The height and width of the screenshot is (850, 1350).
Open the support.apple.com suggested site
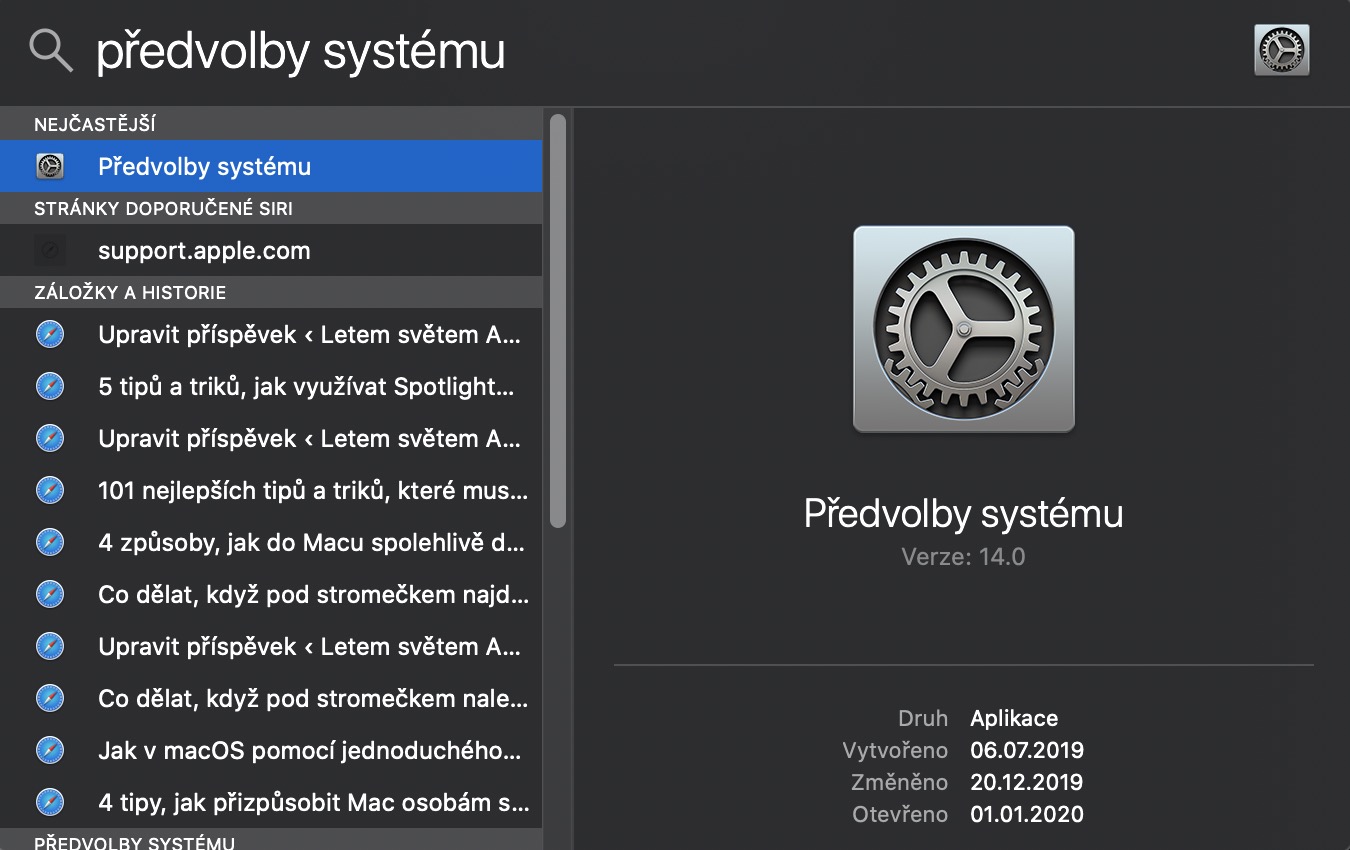pyautogui.click(x=204, y=251)
